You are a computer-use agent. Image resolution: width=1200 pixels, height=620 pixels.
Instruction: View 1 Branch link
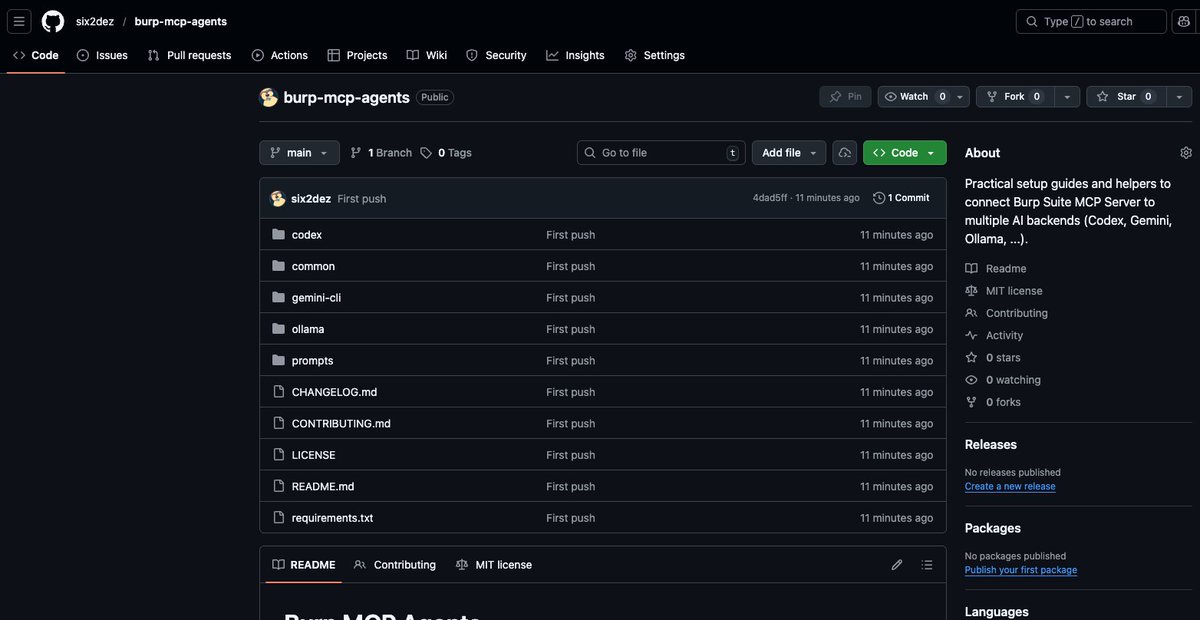[381, 153]
